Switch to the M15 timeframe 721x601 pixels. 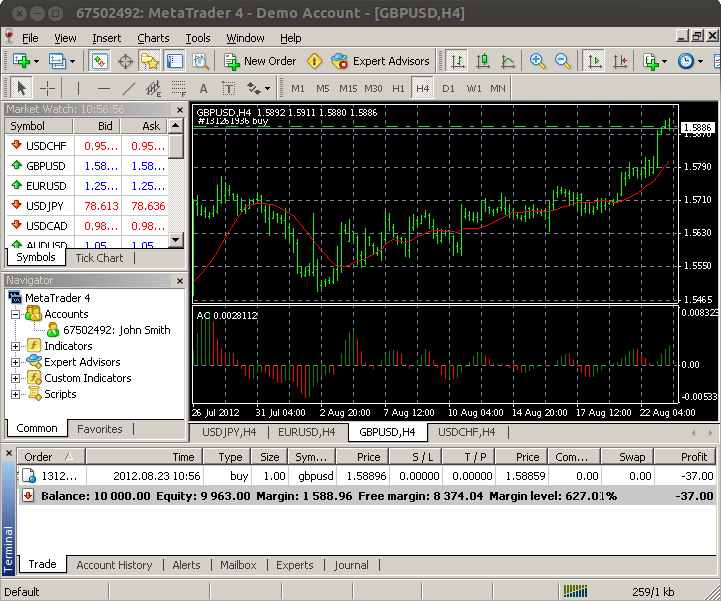click(348, 88)
